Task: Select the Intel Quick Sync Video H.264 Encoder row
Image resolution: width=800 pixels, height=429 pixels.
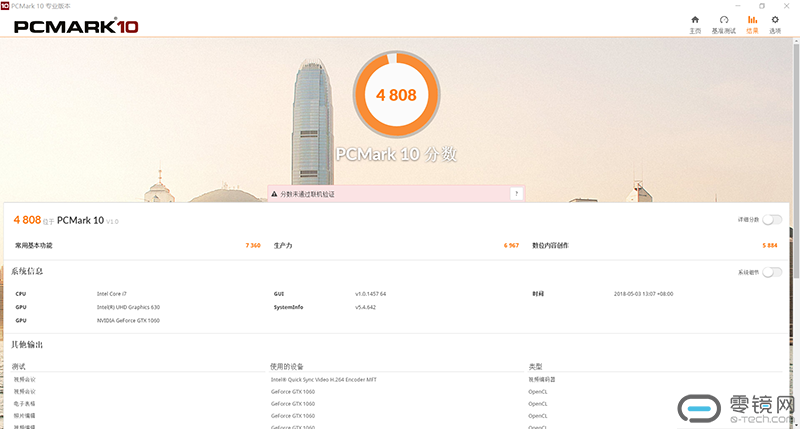Action: 323,380
